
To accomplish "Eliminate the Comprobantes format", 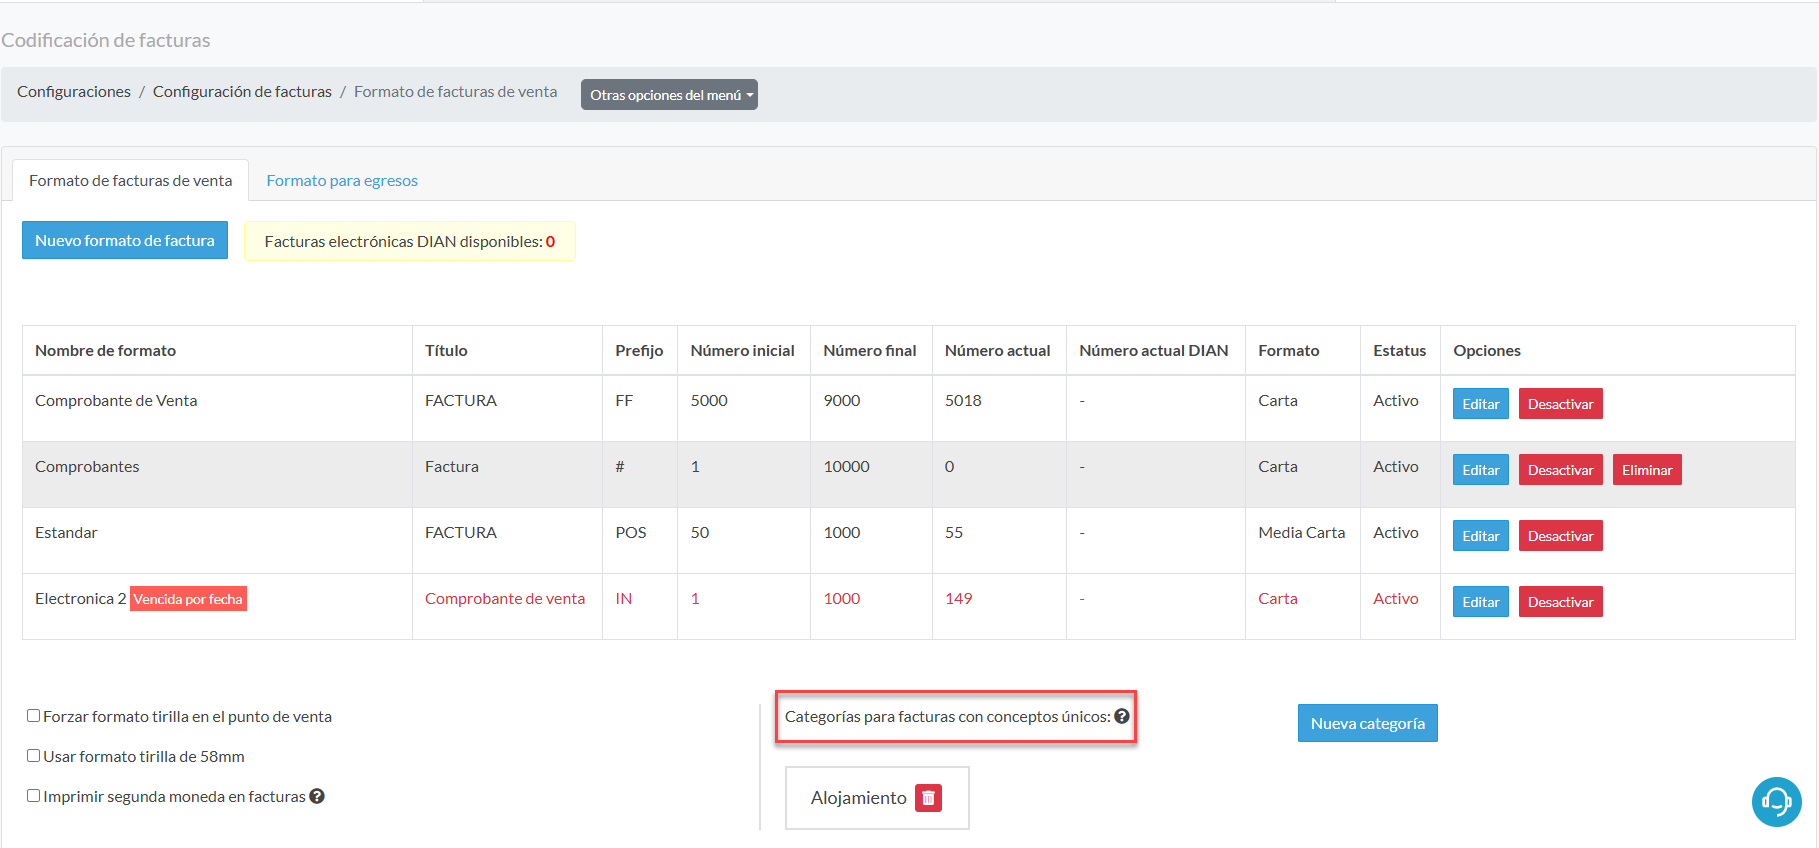I will coord(1646,470).
